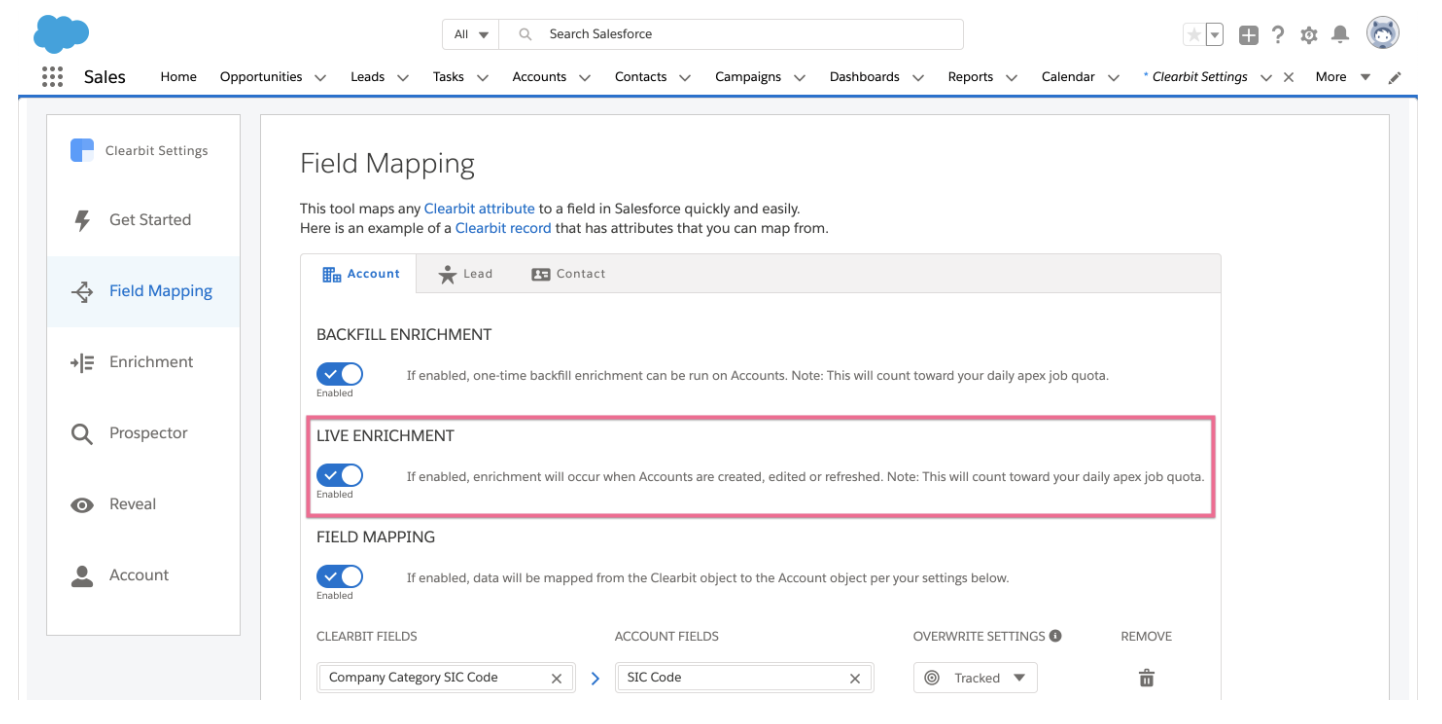1442x724 pixels.
Task: Toggle the Field Mapping enabled switch
Action: (340, 577)
